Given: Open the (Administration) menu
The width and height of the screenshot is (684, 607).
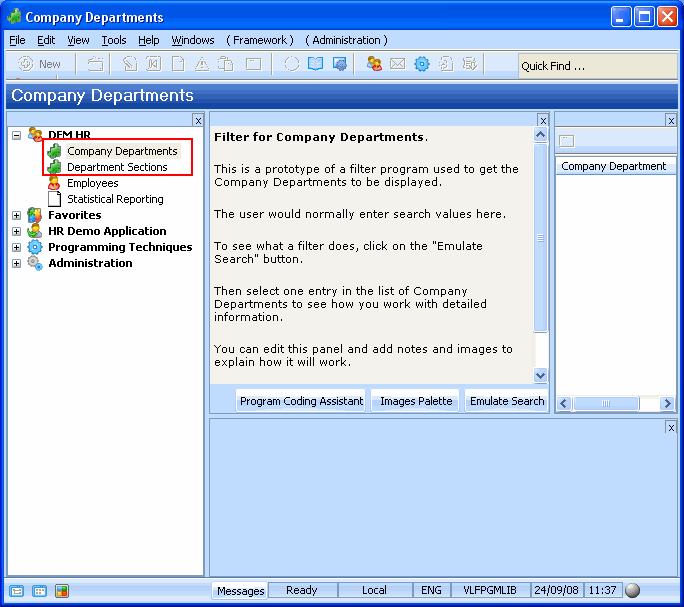Looking at the screenshot, I should [346, 40].
